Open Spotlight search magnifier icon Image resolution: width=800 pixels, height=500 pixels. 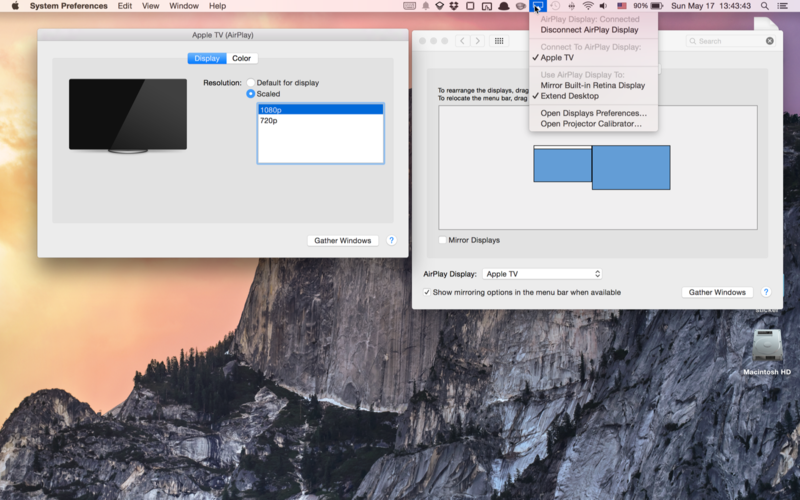point(764,6)
